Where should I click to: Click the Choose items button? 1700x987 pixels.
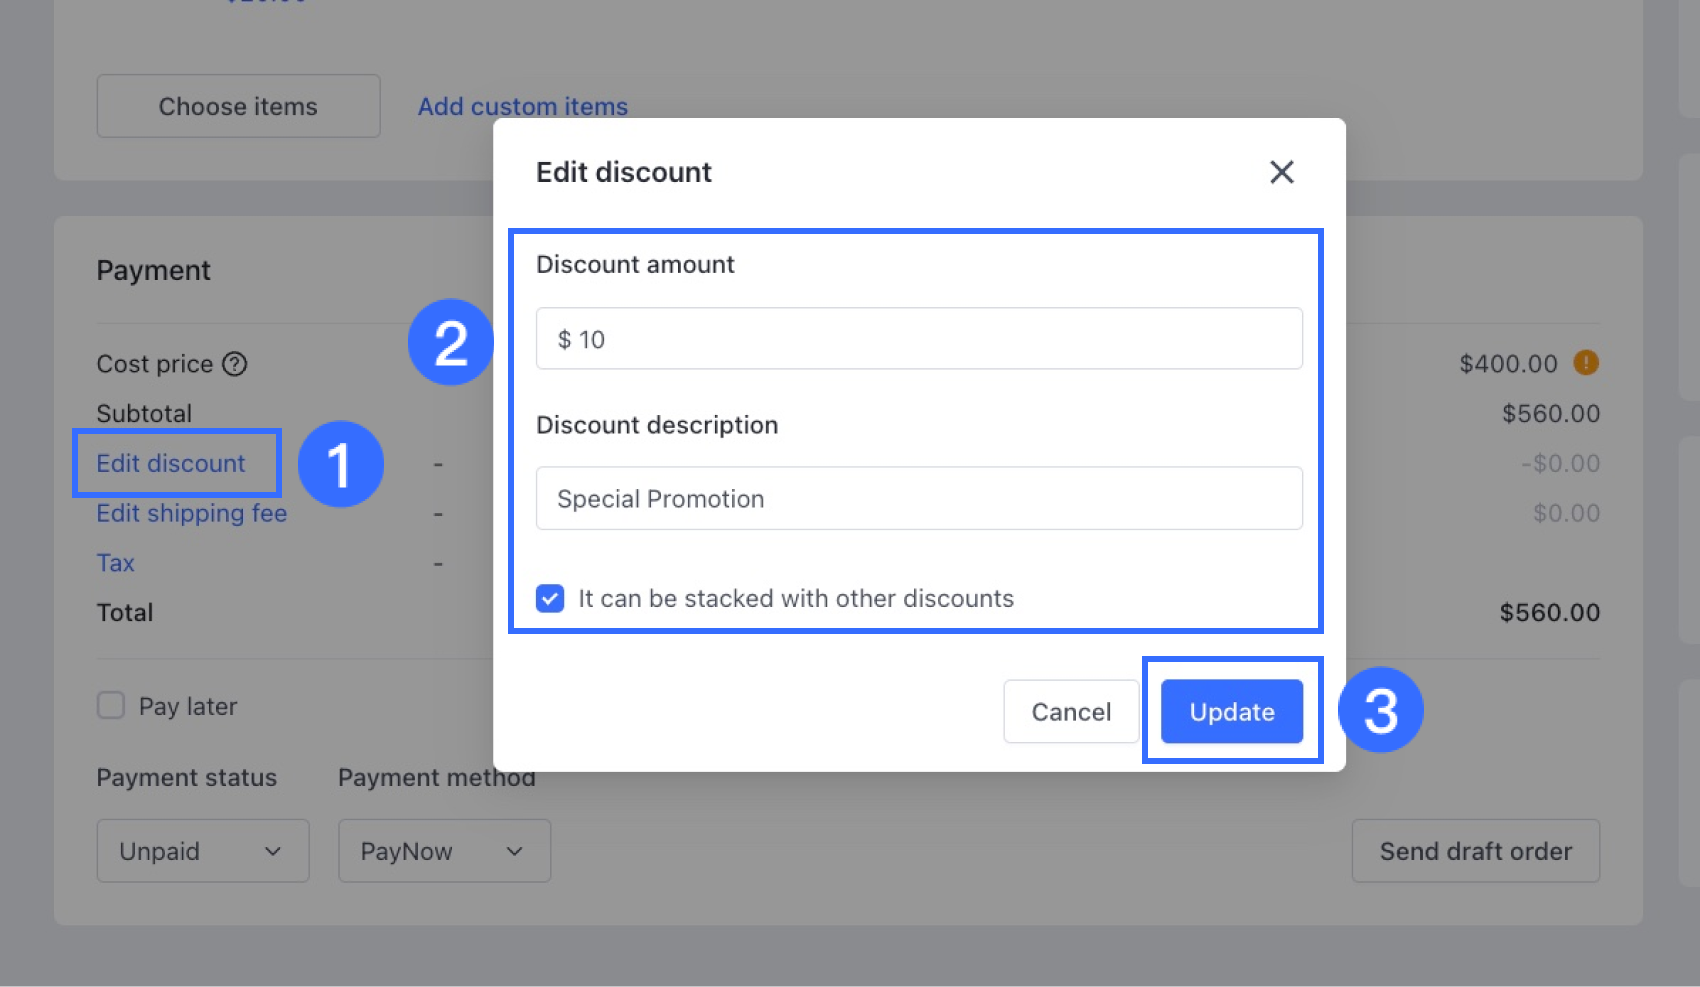click(238, 106)
